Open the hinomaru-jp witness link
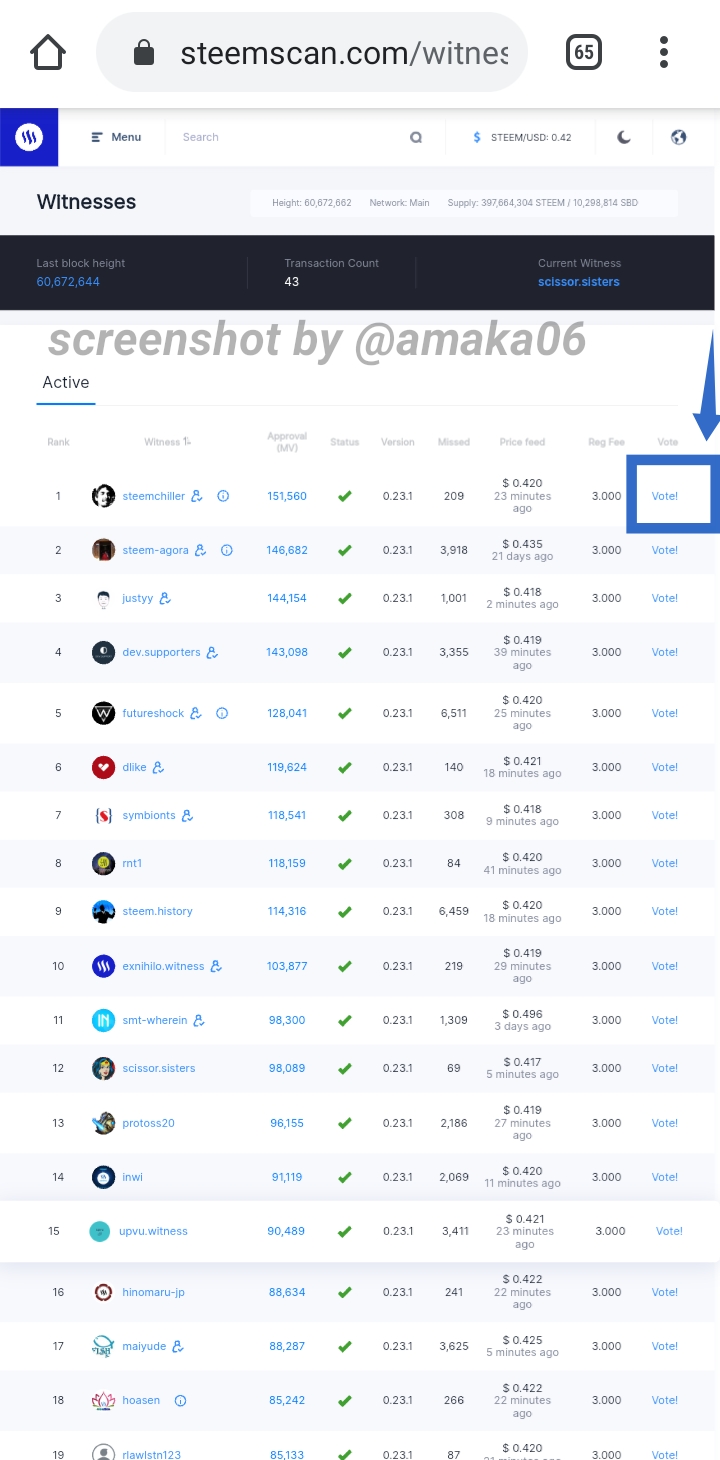This screenshot has height=1460, width=720. click(x=153, y=1292)
